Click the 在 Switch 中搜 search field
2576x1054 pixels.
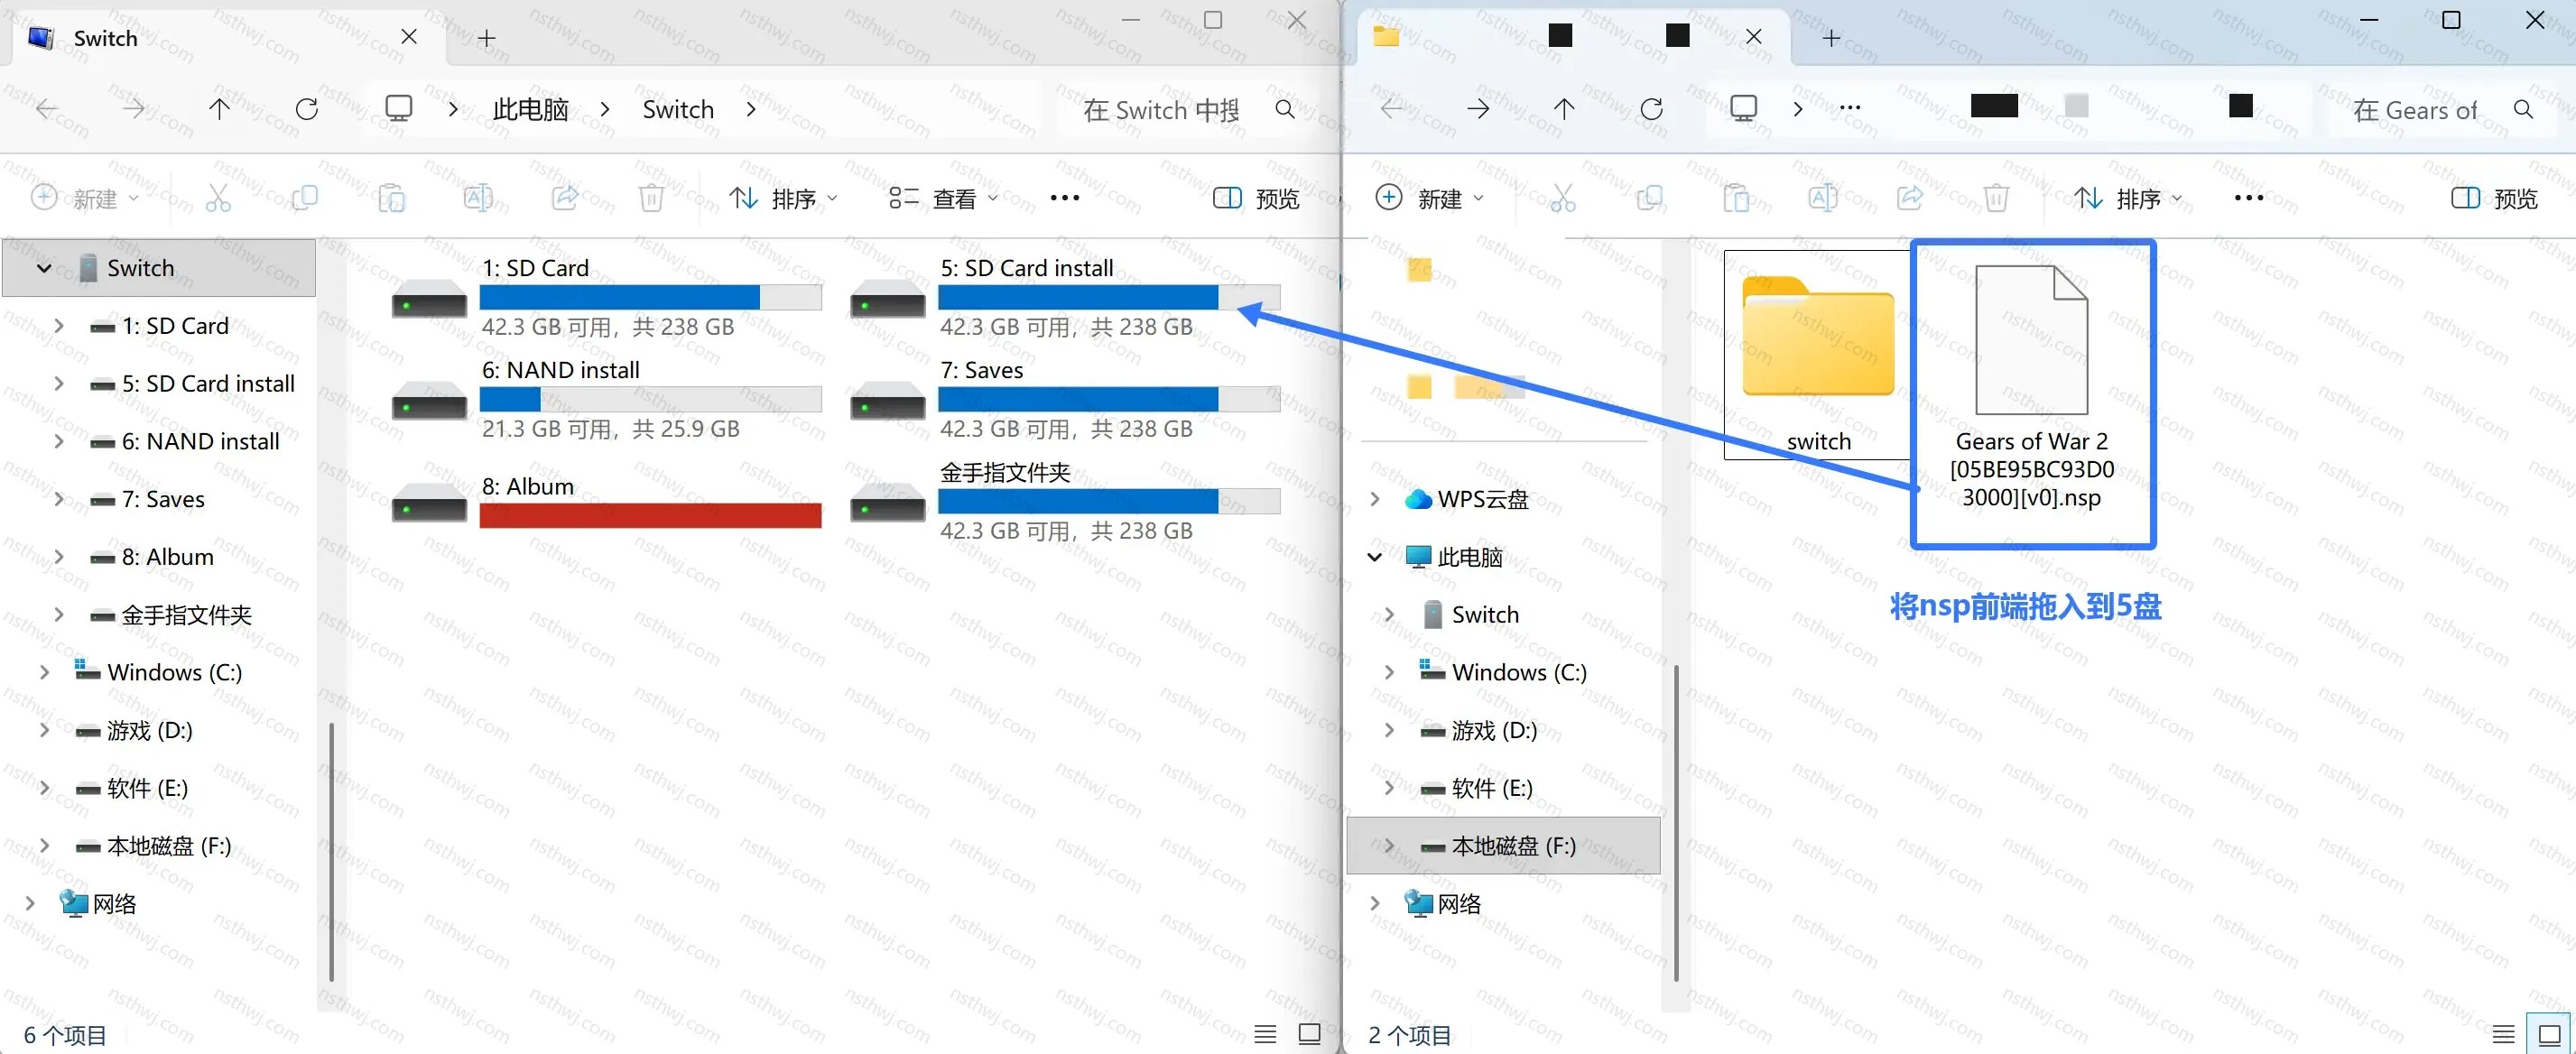[1162, 109]
